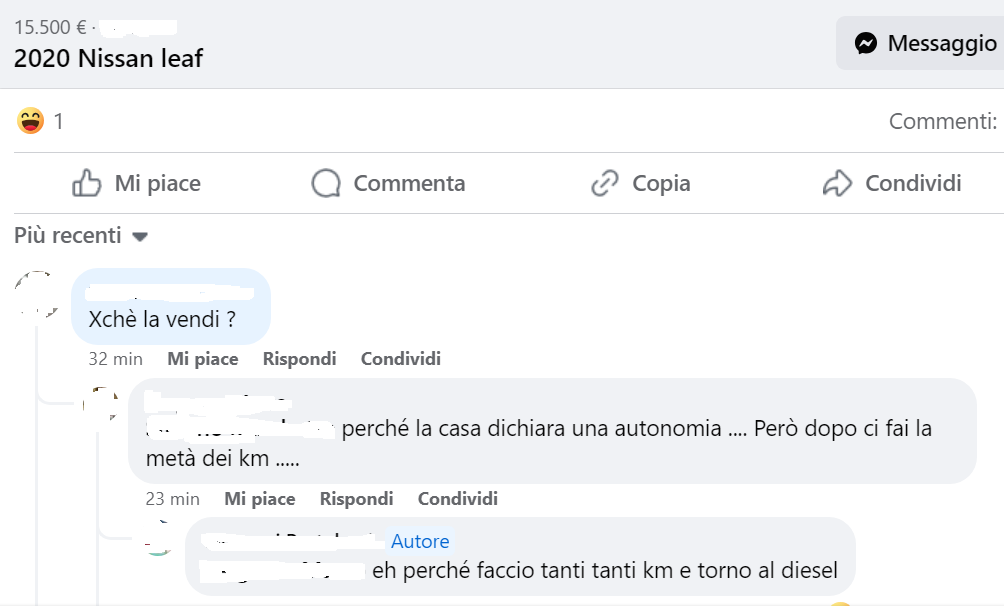The width and height of the screenshot is (1004, 606).
Task: Open avatar of the "Xchè la vendi ?" commenter
Action: 37,294
